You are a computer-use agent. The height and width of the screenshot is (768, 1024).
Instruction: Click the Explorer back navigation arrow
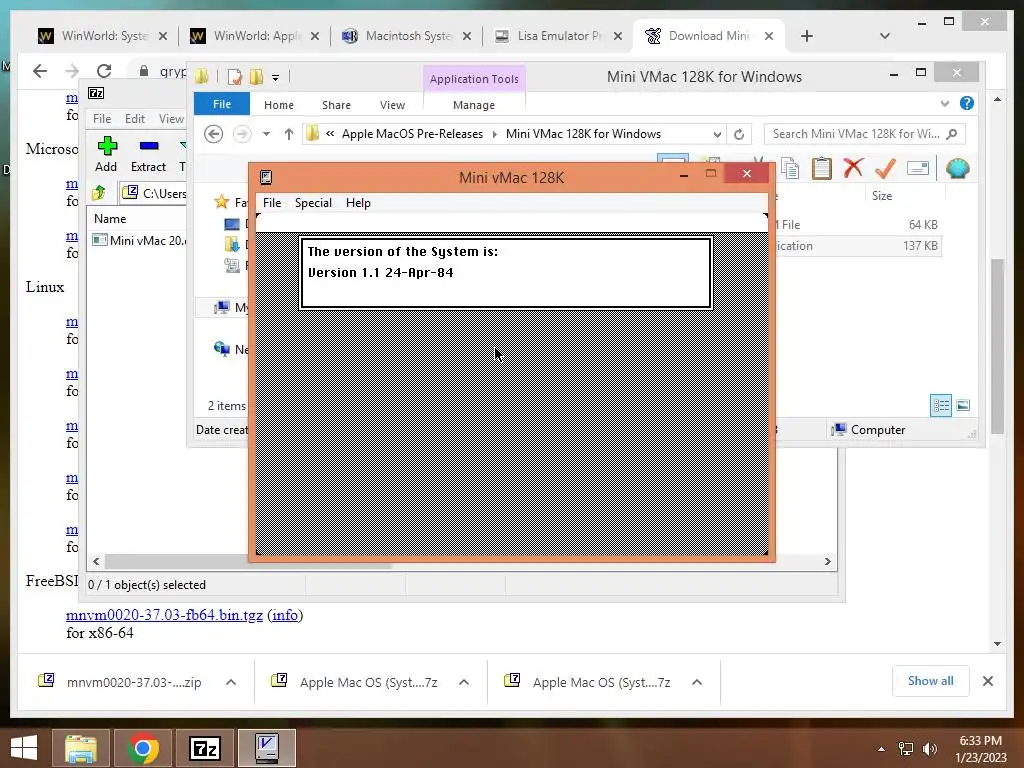point(213,134)
